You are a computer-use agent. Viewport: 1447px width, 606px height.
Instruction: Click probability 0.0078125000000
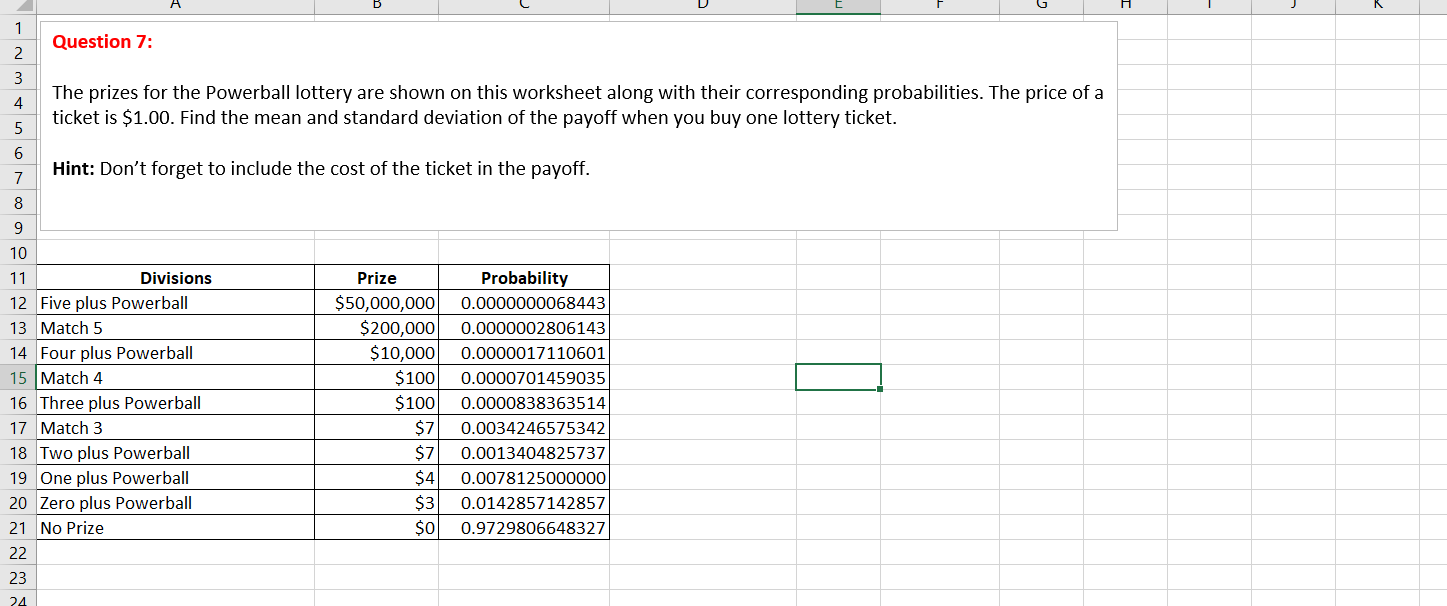pos(524,478)
